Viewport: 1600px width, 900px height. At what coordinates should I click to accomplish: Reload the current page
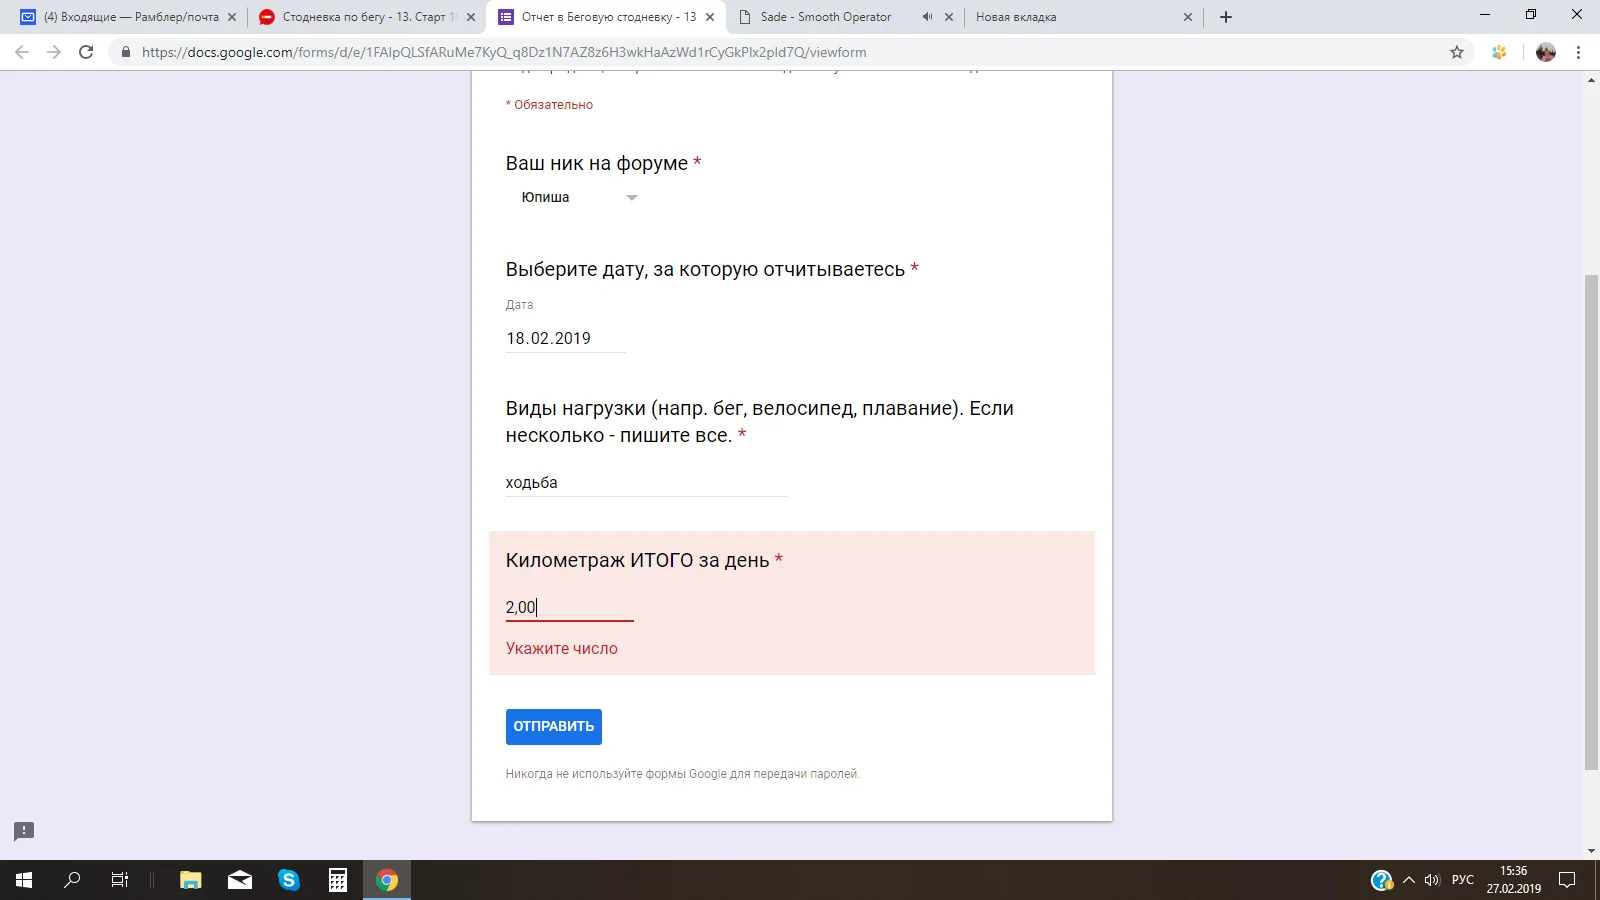point(86,52)
